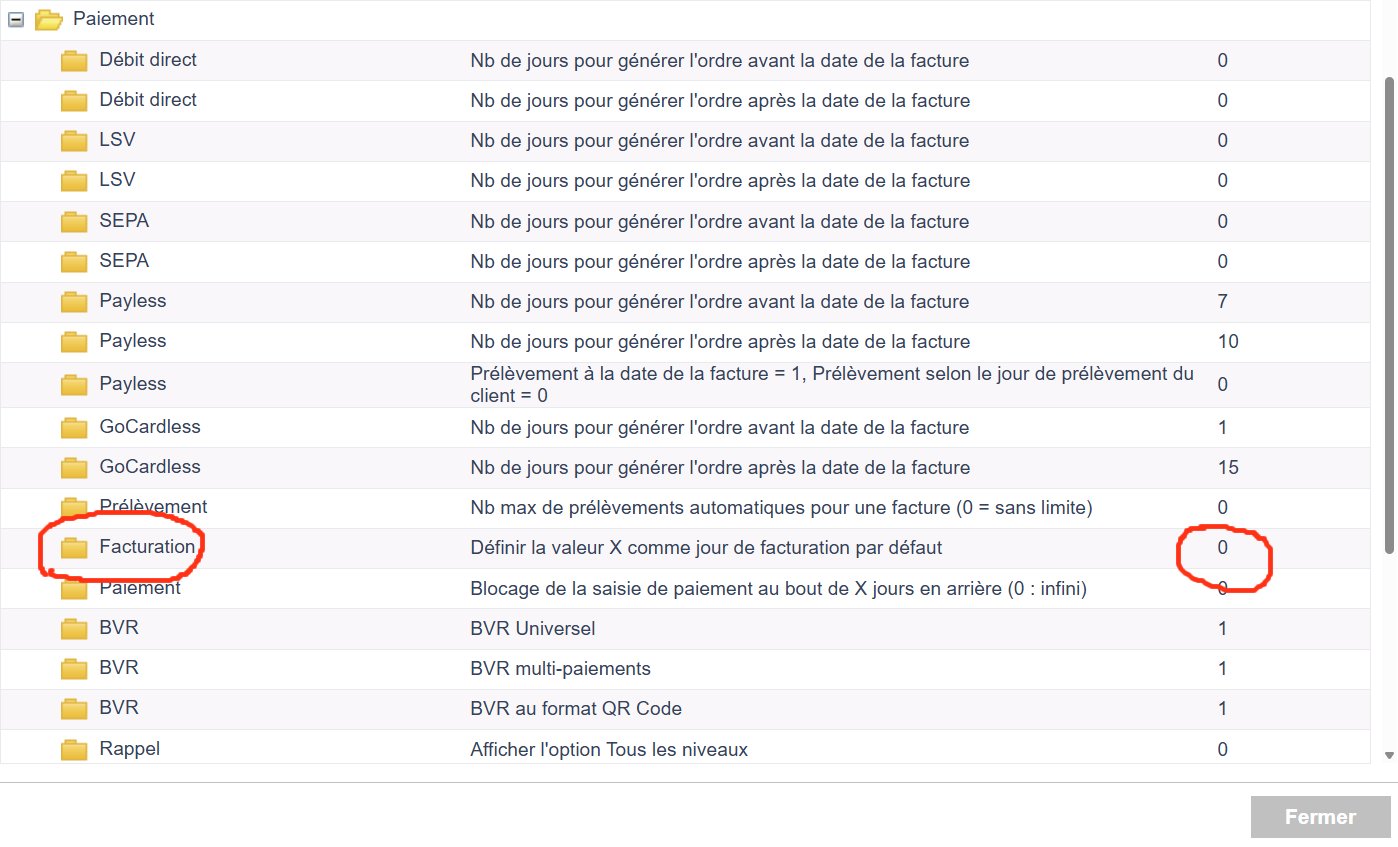
Task: Click the Payless folder icon beside the Prélèvement description
Action: point(74,384)
